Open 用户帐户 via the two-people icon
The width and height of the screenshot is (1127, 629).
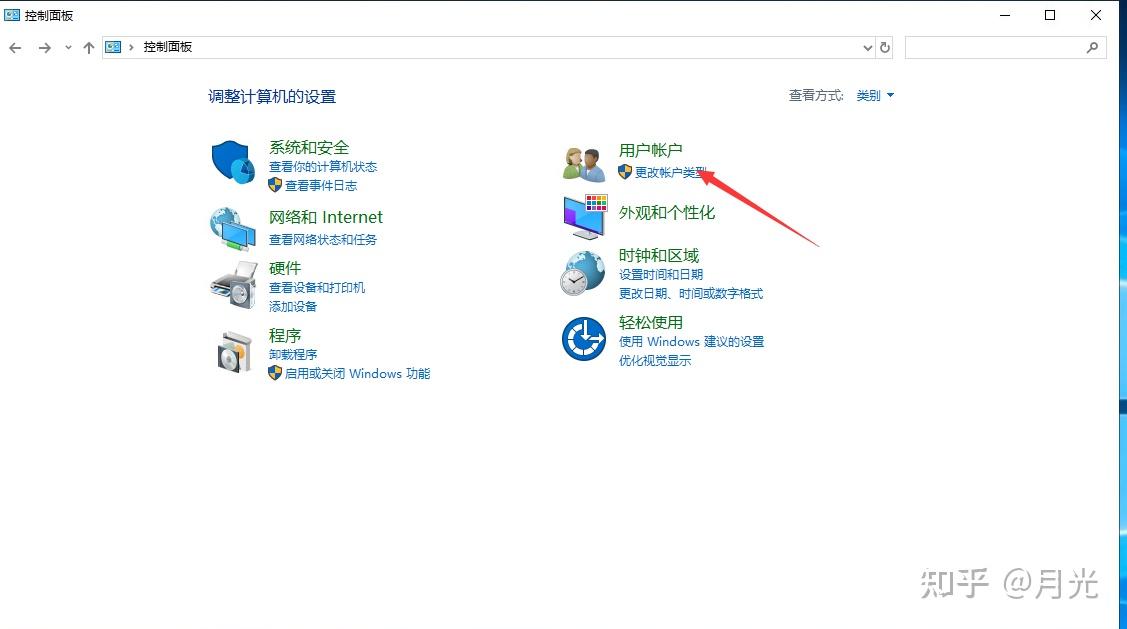point(583,160)
